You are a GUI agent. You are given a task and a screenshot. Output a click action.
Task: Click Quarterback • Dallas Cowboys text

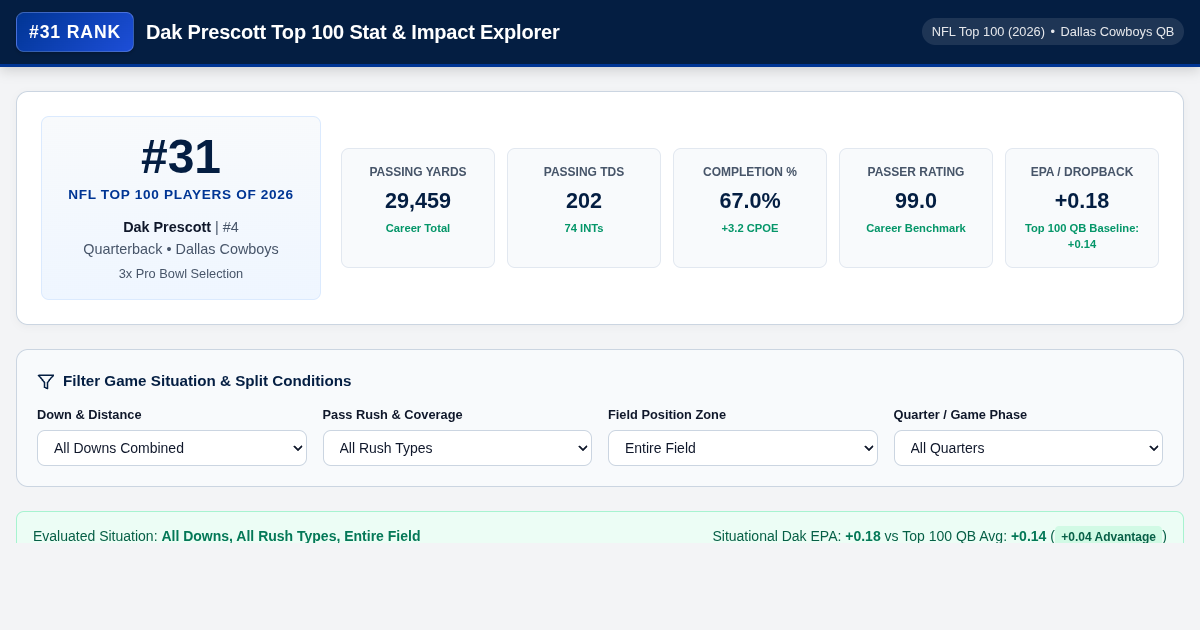(x=181, y=249)
